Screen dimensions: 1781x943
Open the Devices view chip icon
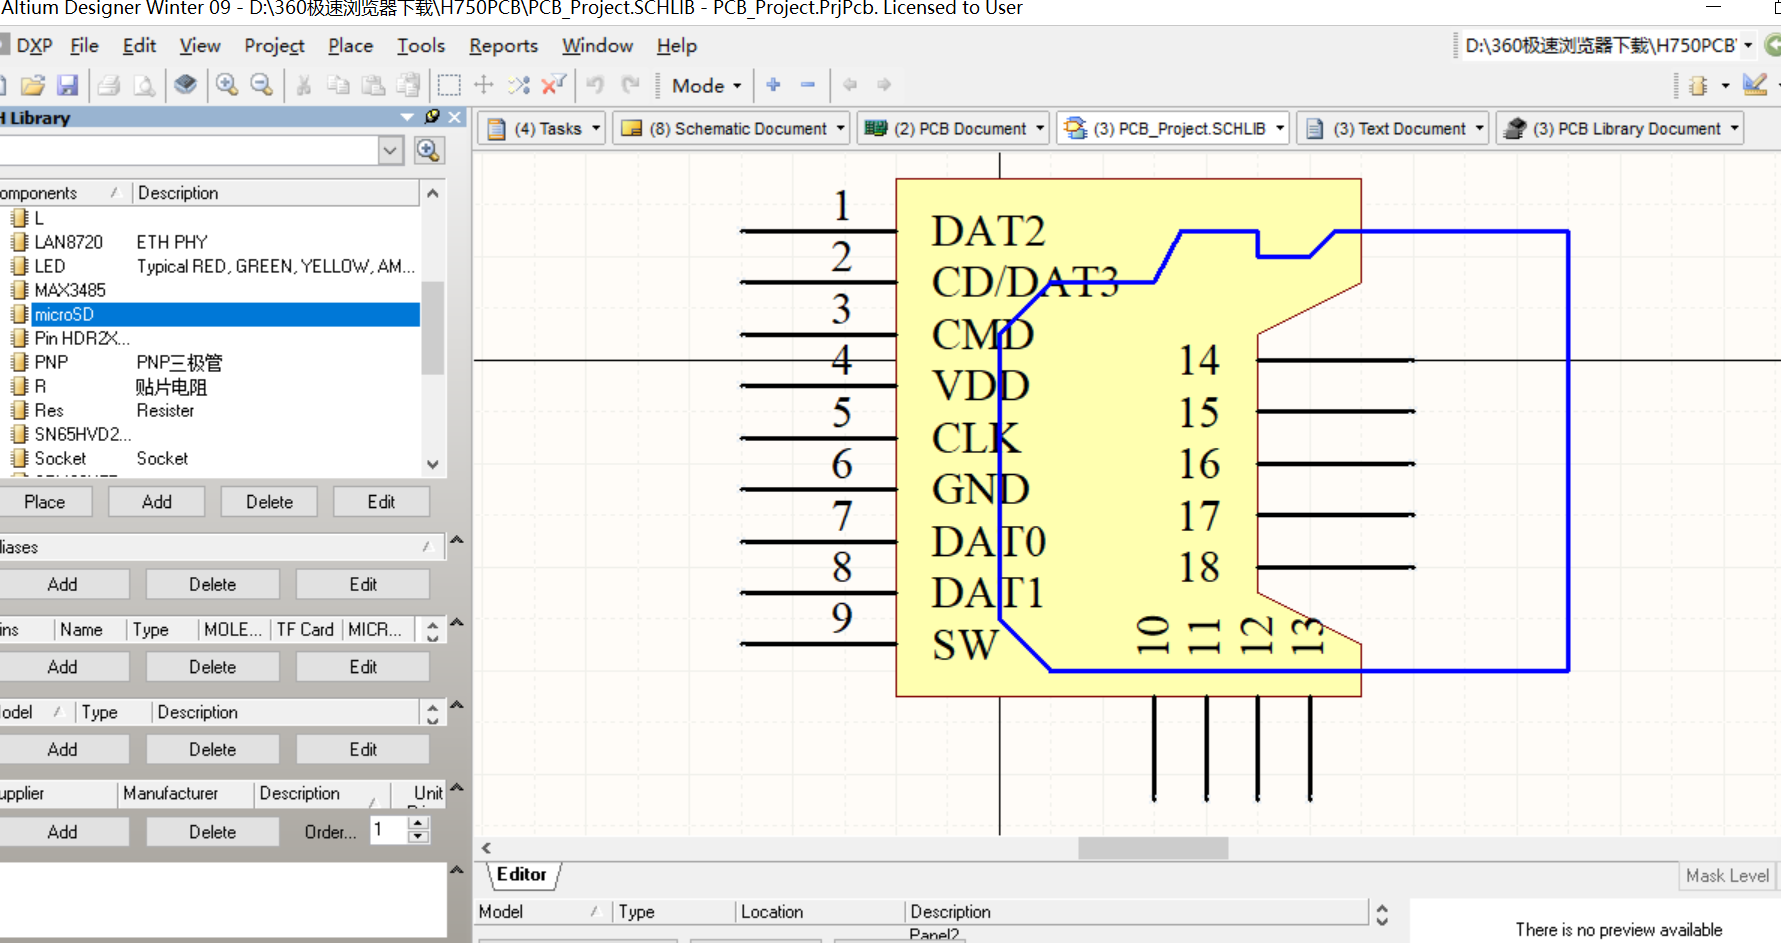coord(185,85)
